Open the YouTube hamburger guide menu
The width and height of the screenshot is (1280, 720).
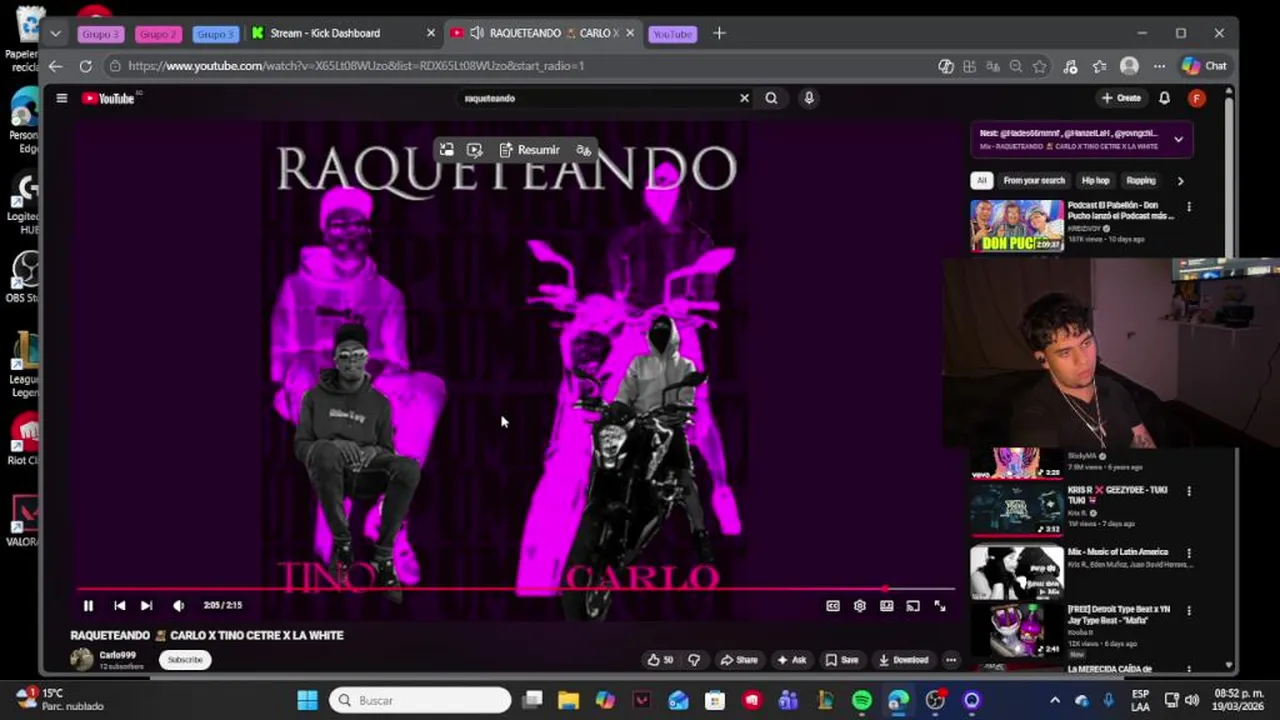coord(61,98)
